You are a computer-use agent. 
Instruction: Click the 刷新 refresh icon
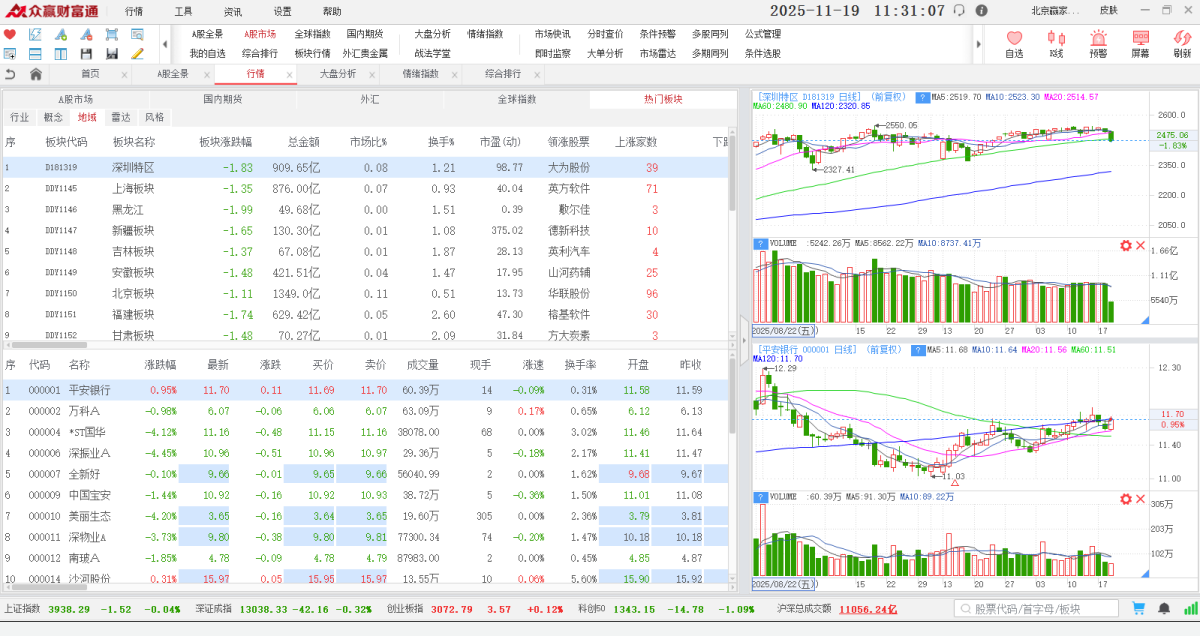coord(1182,43)
